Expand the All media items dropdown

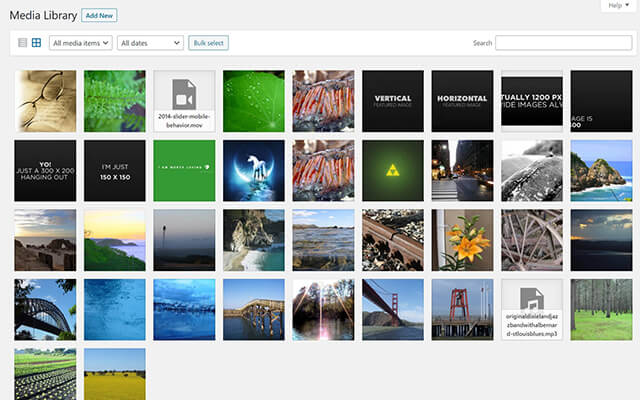(x=81, y=43)
